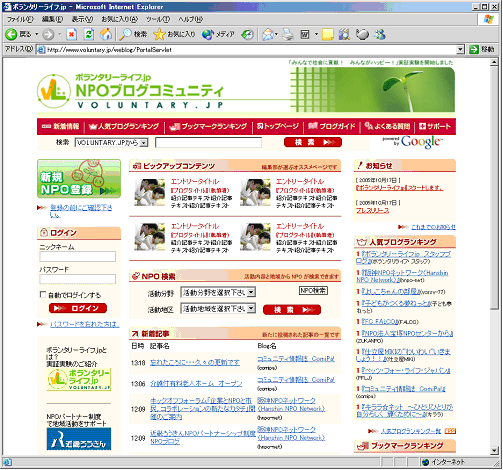Image resolution: width=503 pixels, height=470 pixels.
Task: Click the round grey toolbar icon
Action: (362, 34)
